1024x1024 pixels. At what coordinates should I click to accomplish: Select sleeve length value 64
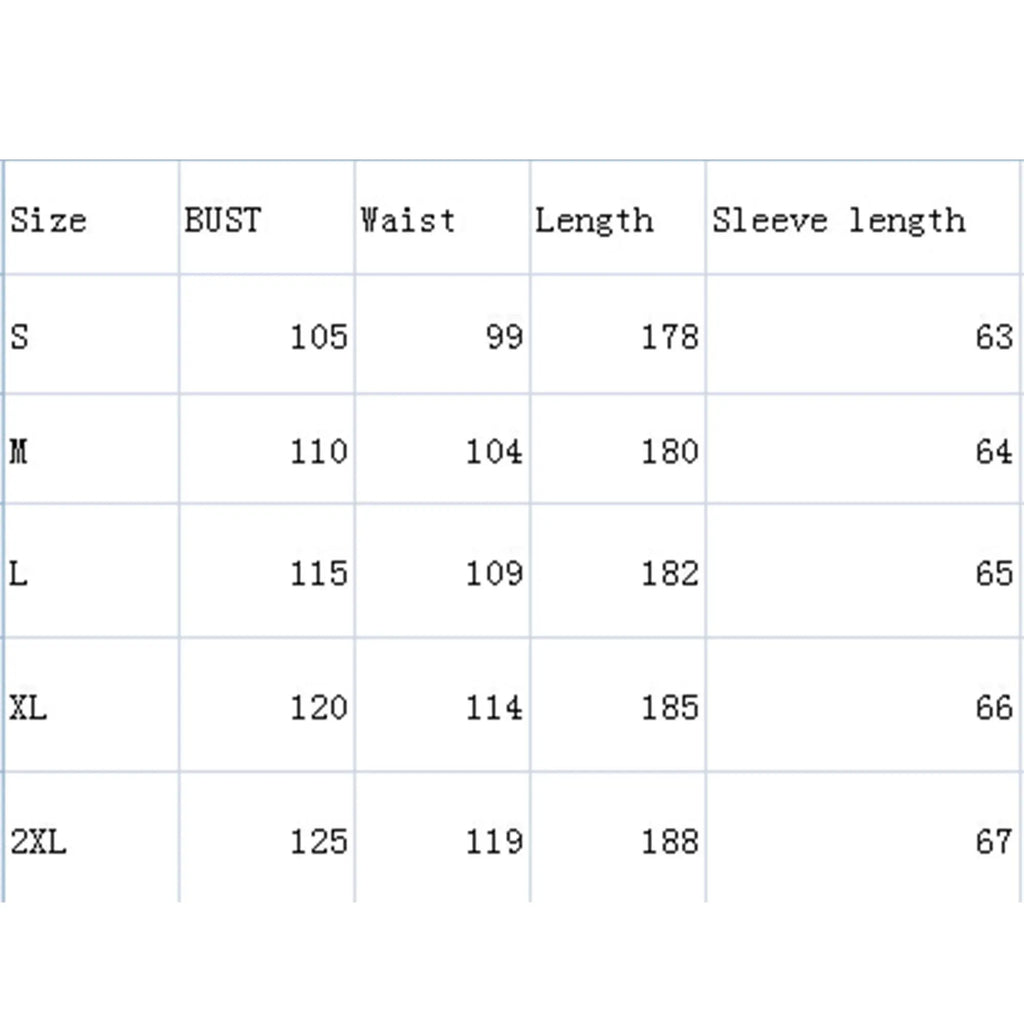coord(993,452)
